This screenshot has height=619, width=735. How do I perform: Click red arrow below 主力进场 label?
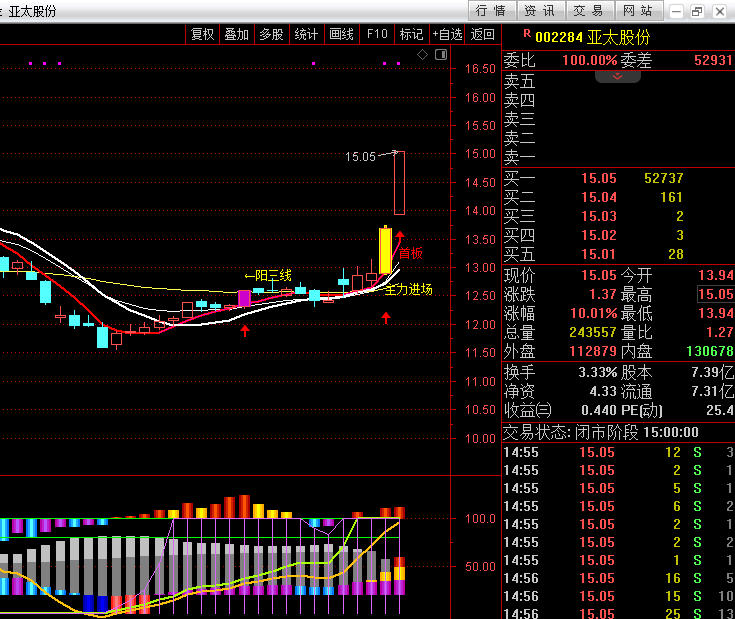coord(386,317)
